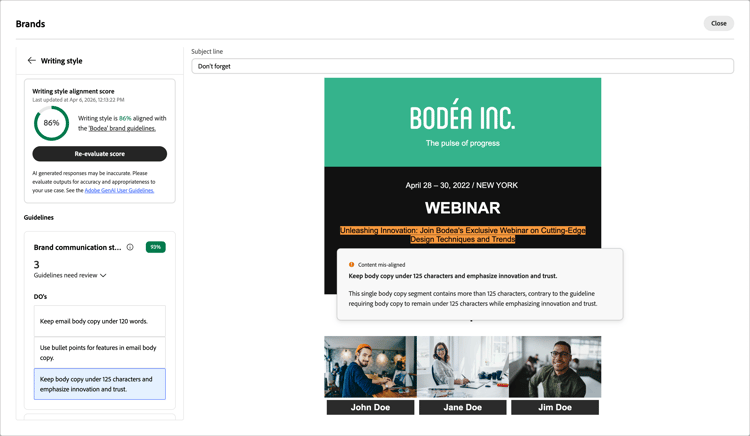Click the Content mis-aligned label in tooltip
This screenshot has width=750, height=436.
381,264
